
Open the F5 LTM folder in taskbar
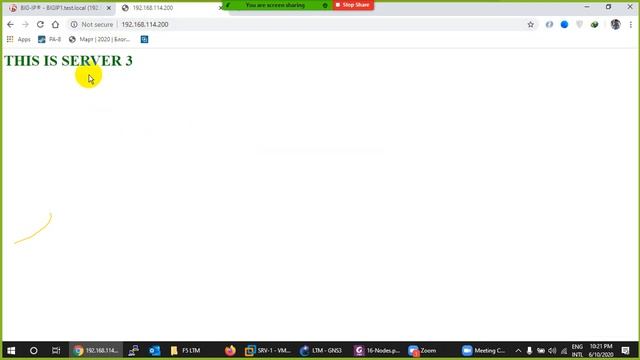pos(186,350)
